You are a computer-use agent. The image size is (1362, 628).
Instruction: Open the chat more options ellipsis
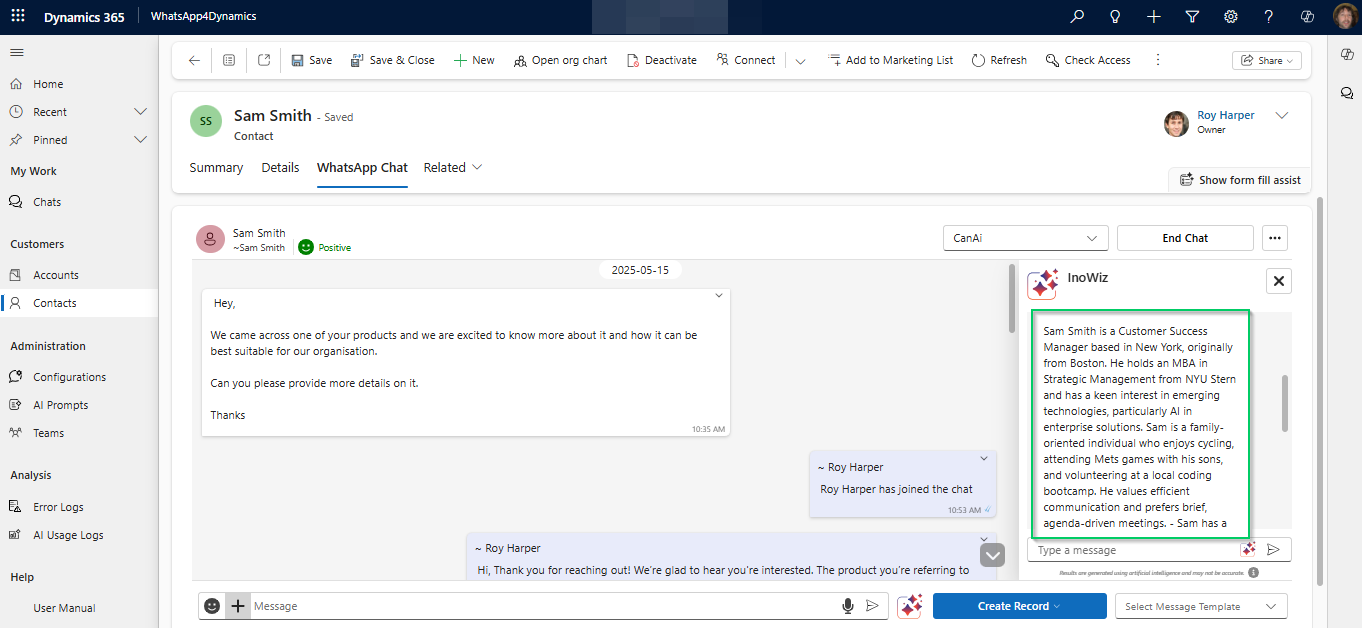[1274, 238]
